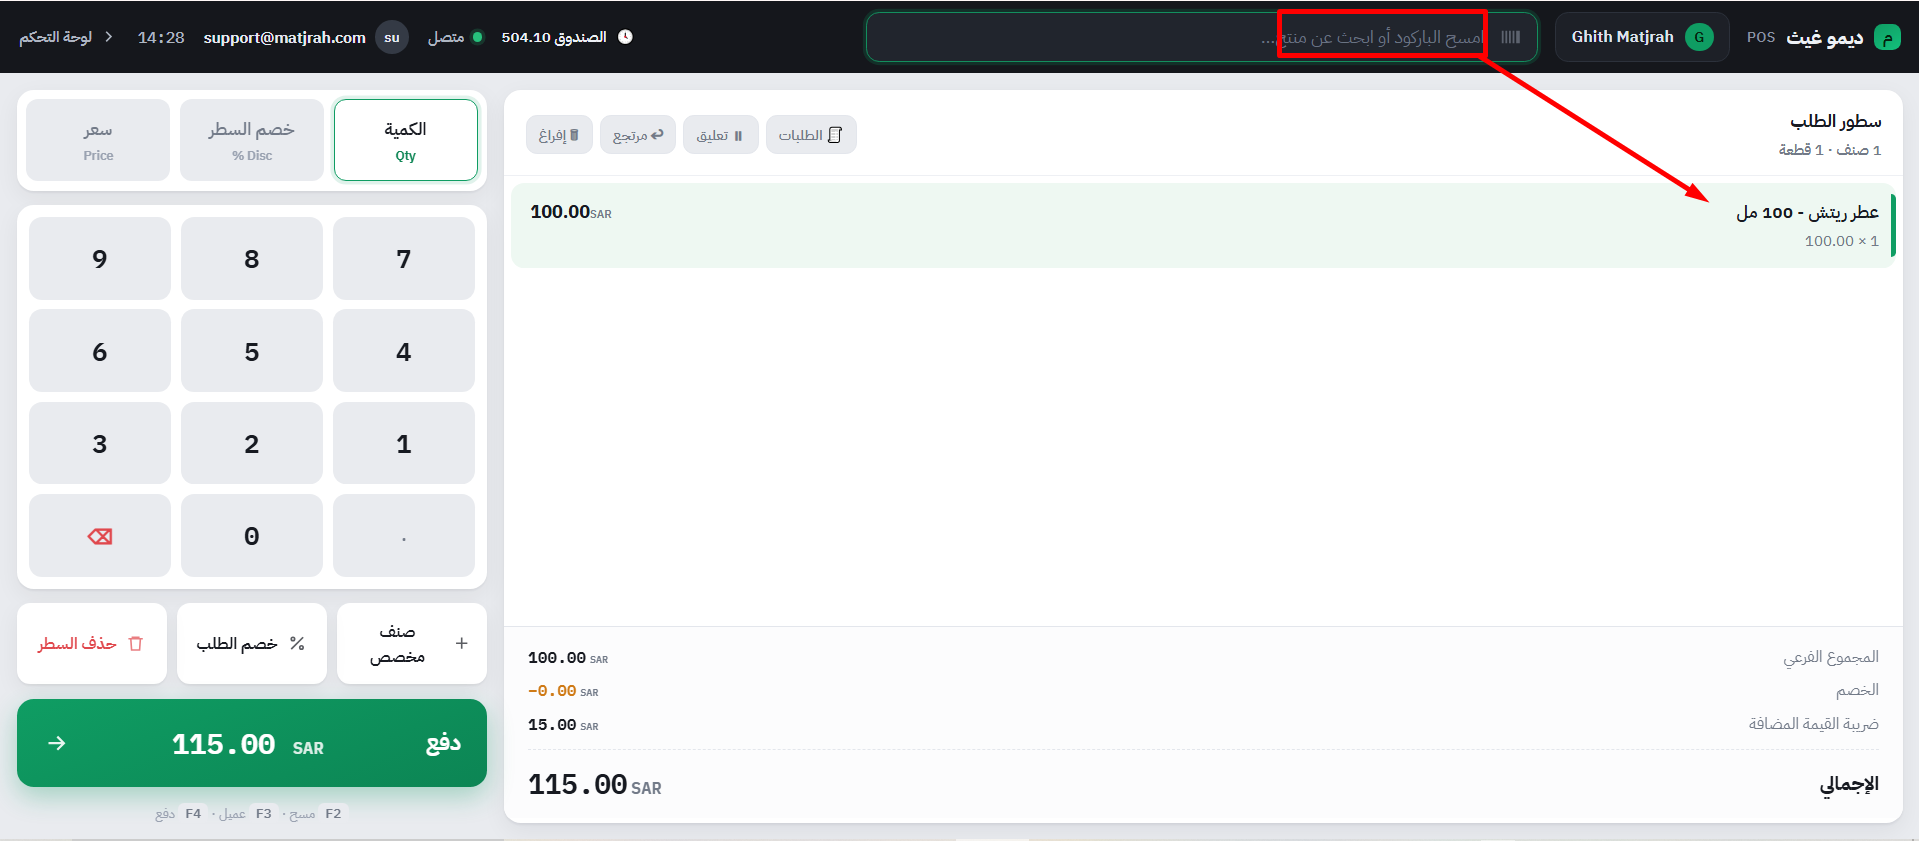Click the green G avatar of Ghith Matjrah
1919x841 pixels.
pyautogui.click(x=1699, y=37)
